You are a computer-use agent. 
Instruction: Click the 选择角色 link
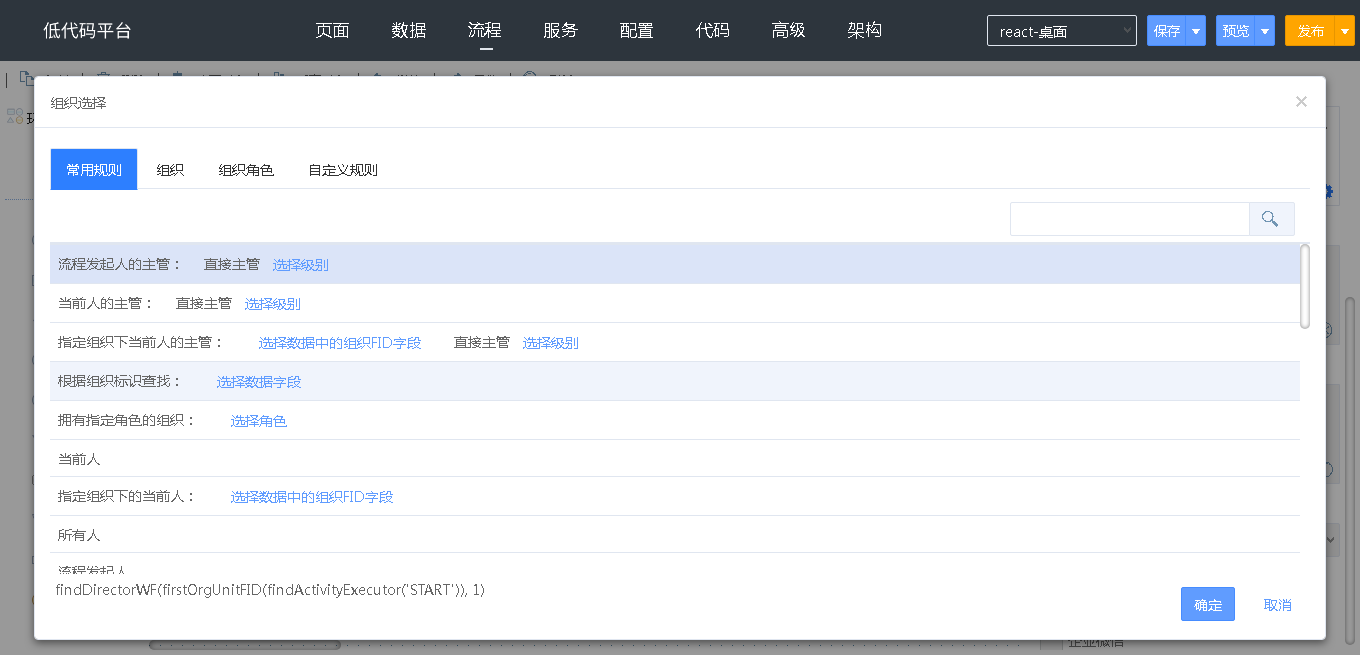(259, 421)
